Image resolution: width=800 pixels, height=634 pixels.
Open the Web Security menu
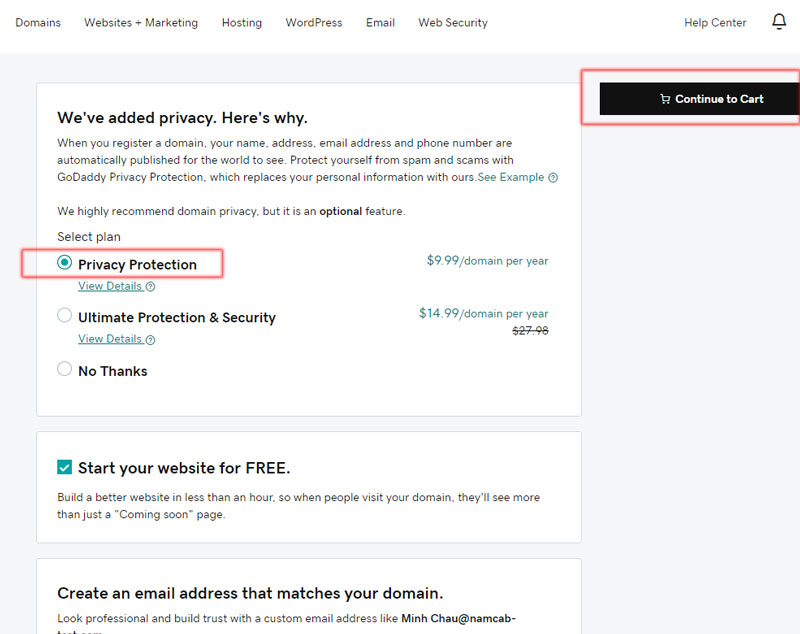452,22
